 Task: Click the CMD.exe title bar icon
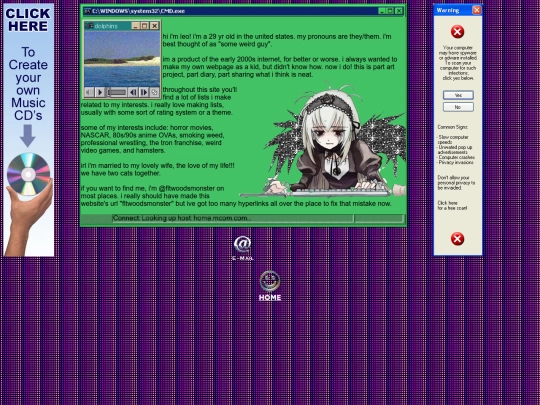point(87,11)
